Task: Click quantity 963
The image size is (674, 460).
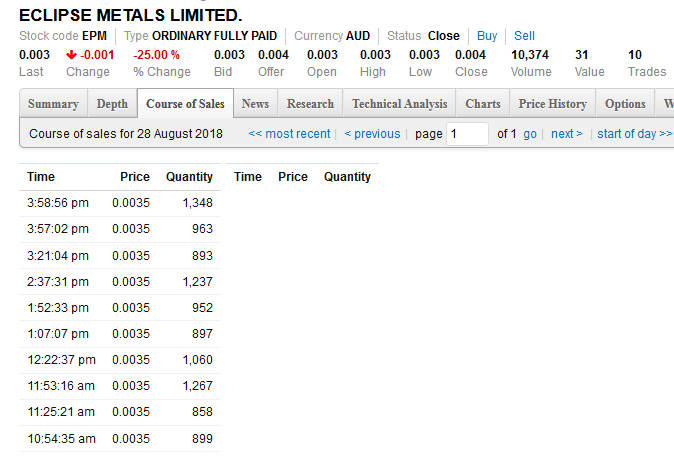Action: point(202,229)
